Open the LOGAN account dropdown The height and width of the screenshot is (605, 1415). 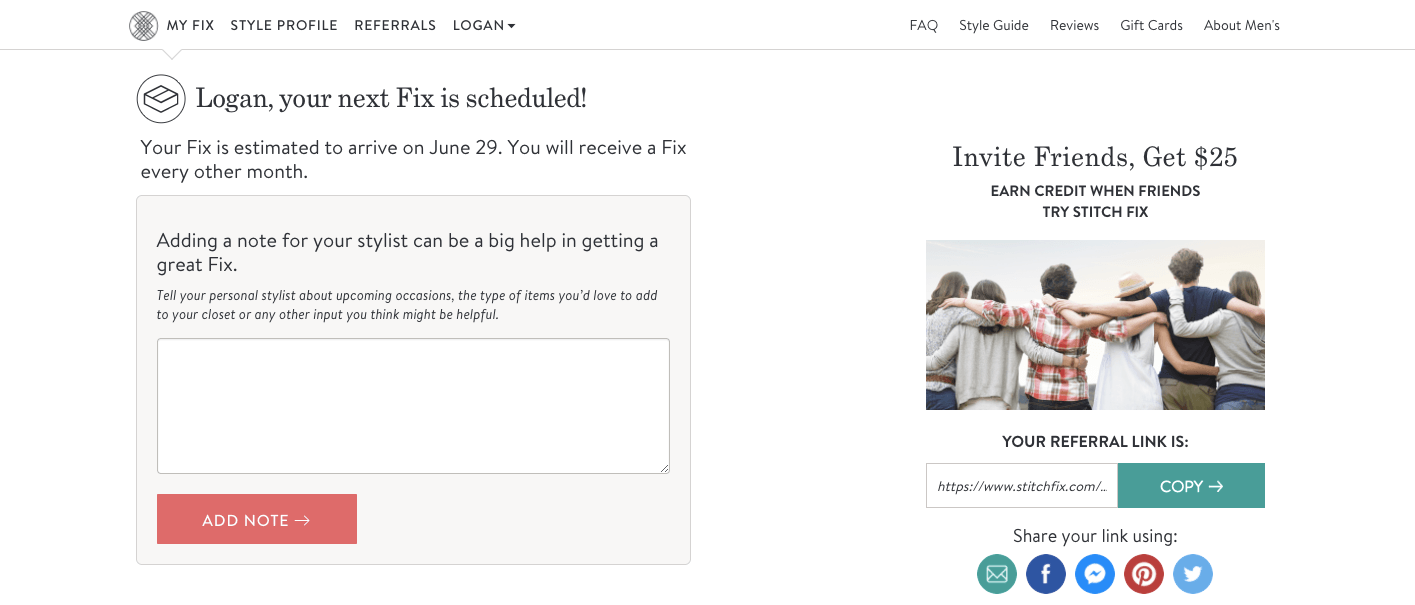click(x=484, y=25)
